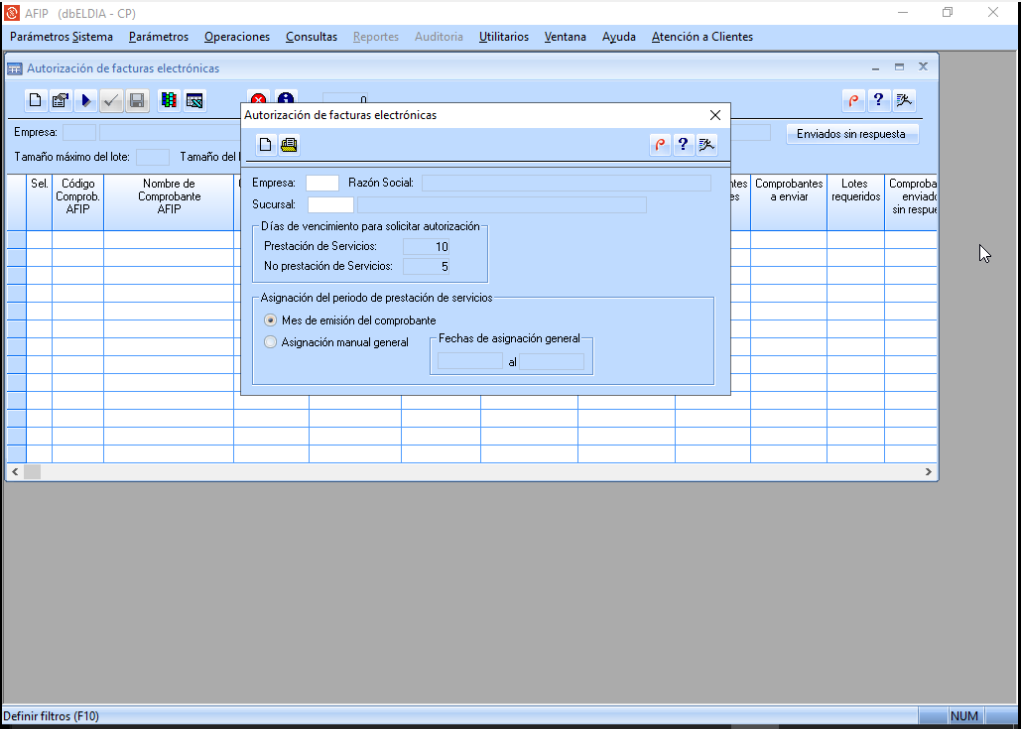Click the yellow stacked-pages icon in the dialog

coord(289,145)
